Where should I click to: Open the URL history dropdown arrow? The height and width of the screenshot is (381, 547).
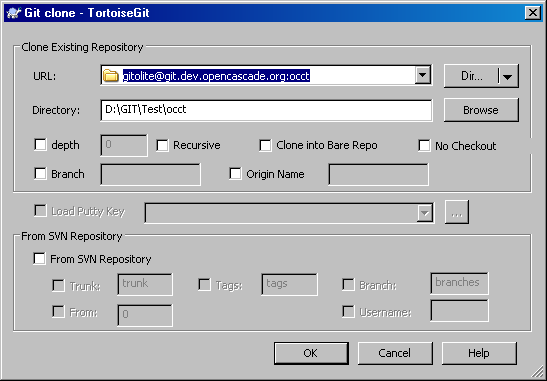tap(422, 75)
